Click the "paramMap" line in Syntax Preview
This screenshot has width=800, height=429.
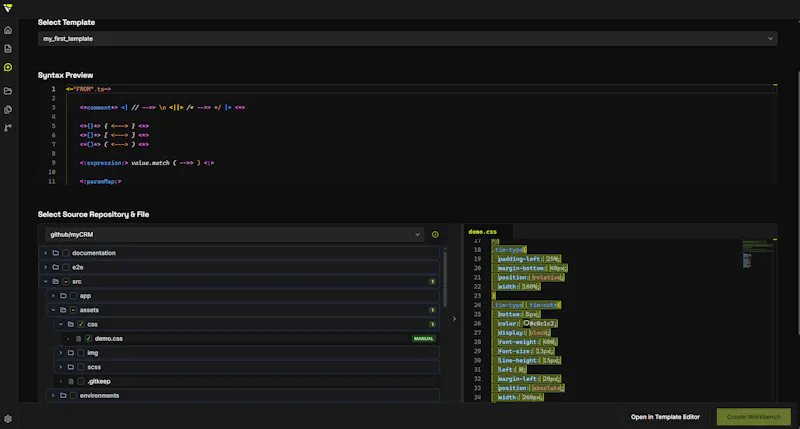[x=101, y=182]
